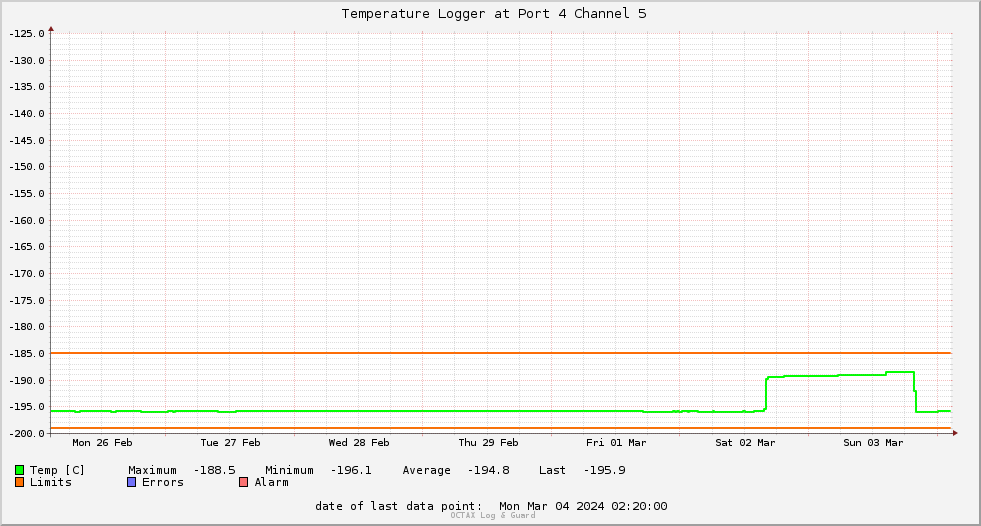Click the -170.0 y-axis label
The width and height of the screenshot is (981, 526).
(26, 274)
